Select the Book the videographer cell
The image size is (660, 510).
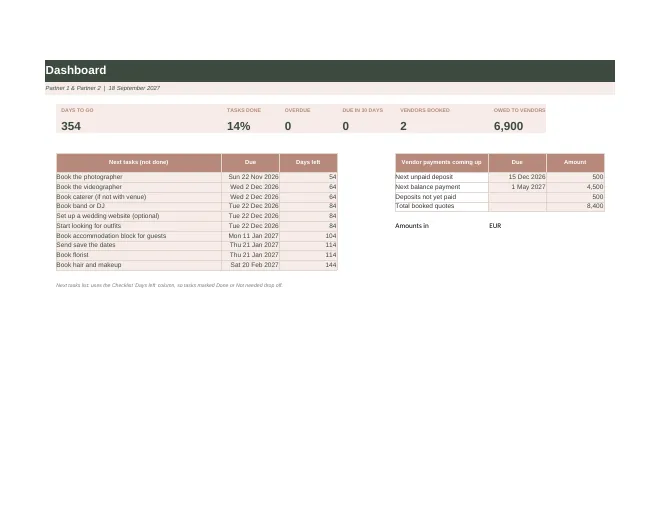(x=138, y=187)
